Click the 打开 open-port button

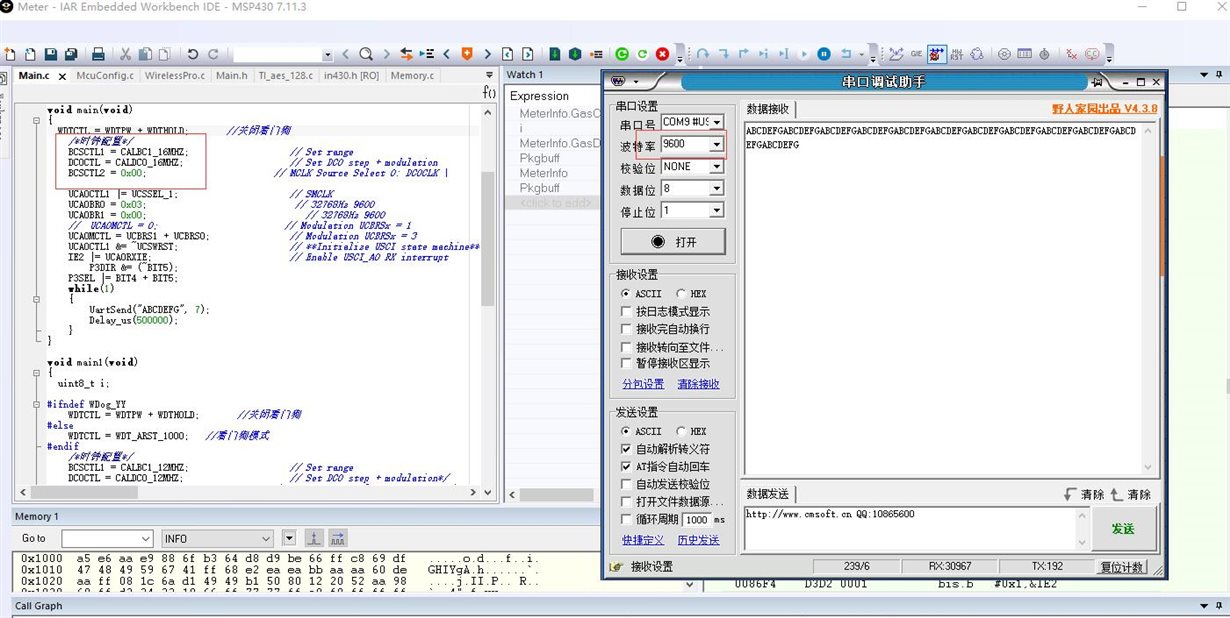pos(673,242)
